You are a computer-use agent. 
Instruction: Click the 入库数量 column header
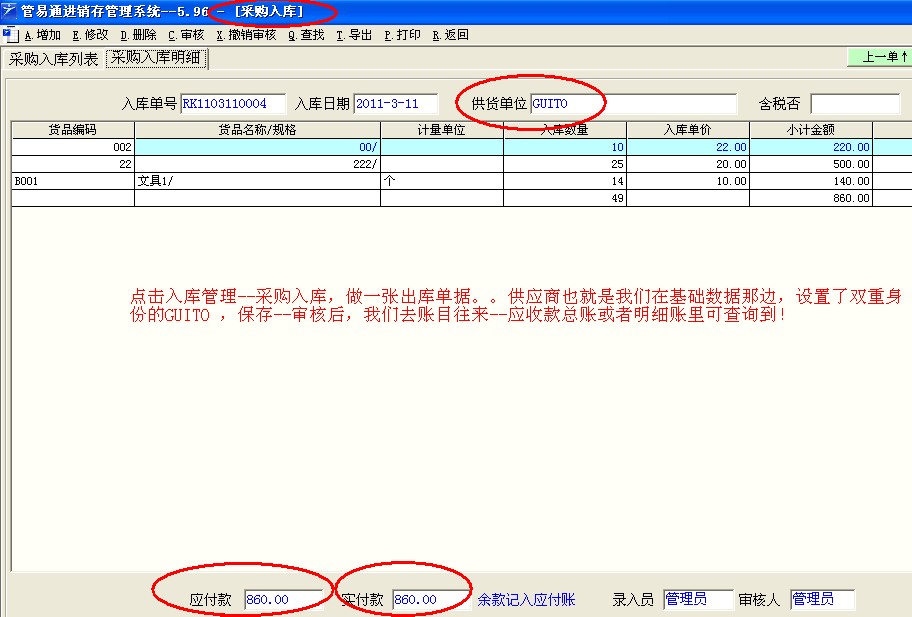pos(565,130)
